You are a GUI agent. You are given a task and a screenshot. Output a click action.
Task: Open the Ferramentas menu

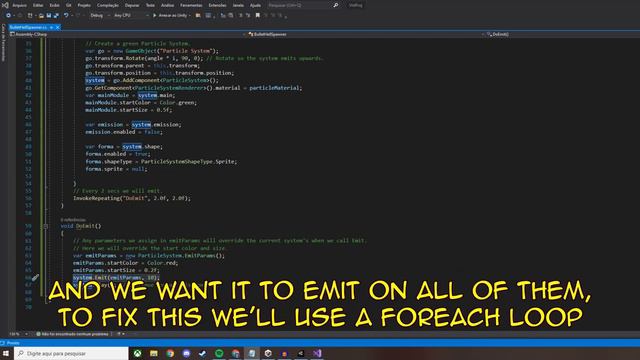pyautogui.click(x=191, y=5)
